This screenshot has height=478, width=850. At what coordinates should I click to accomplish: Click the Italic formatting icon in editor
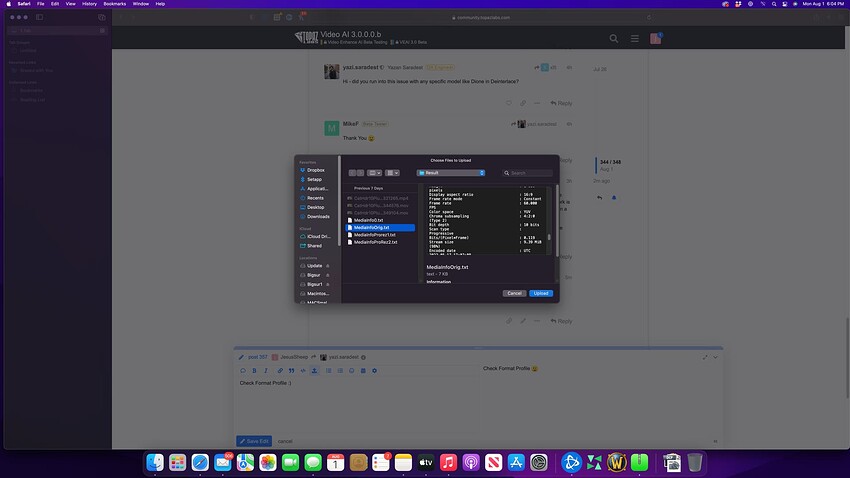pyautogui.click(x=266, y=371)
